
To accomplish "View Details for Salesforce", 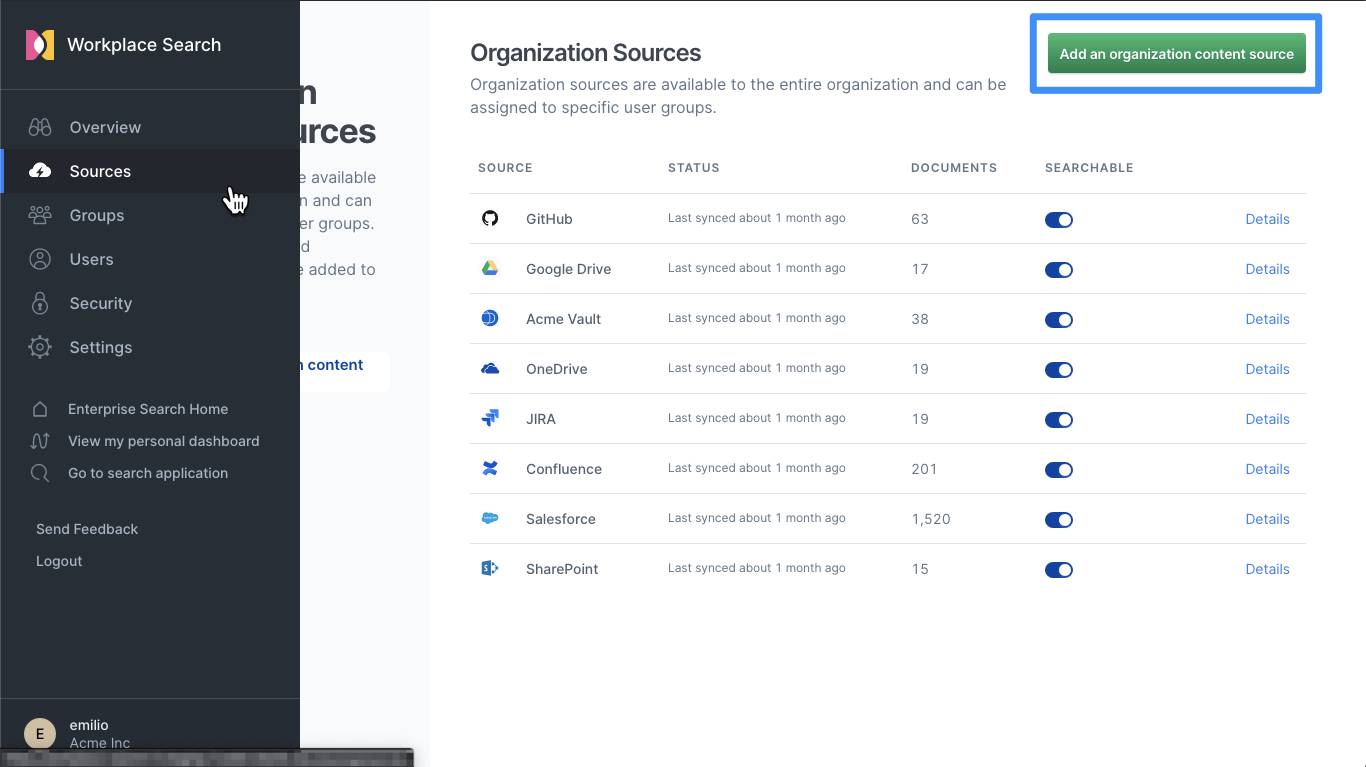I will [1267, 519].
